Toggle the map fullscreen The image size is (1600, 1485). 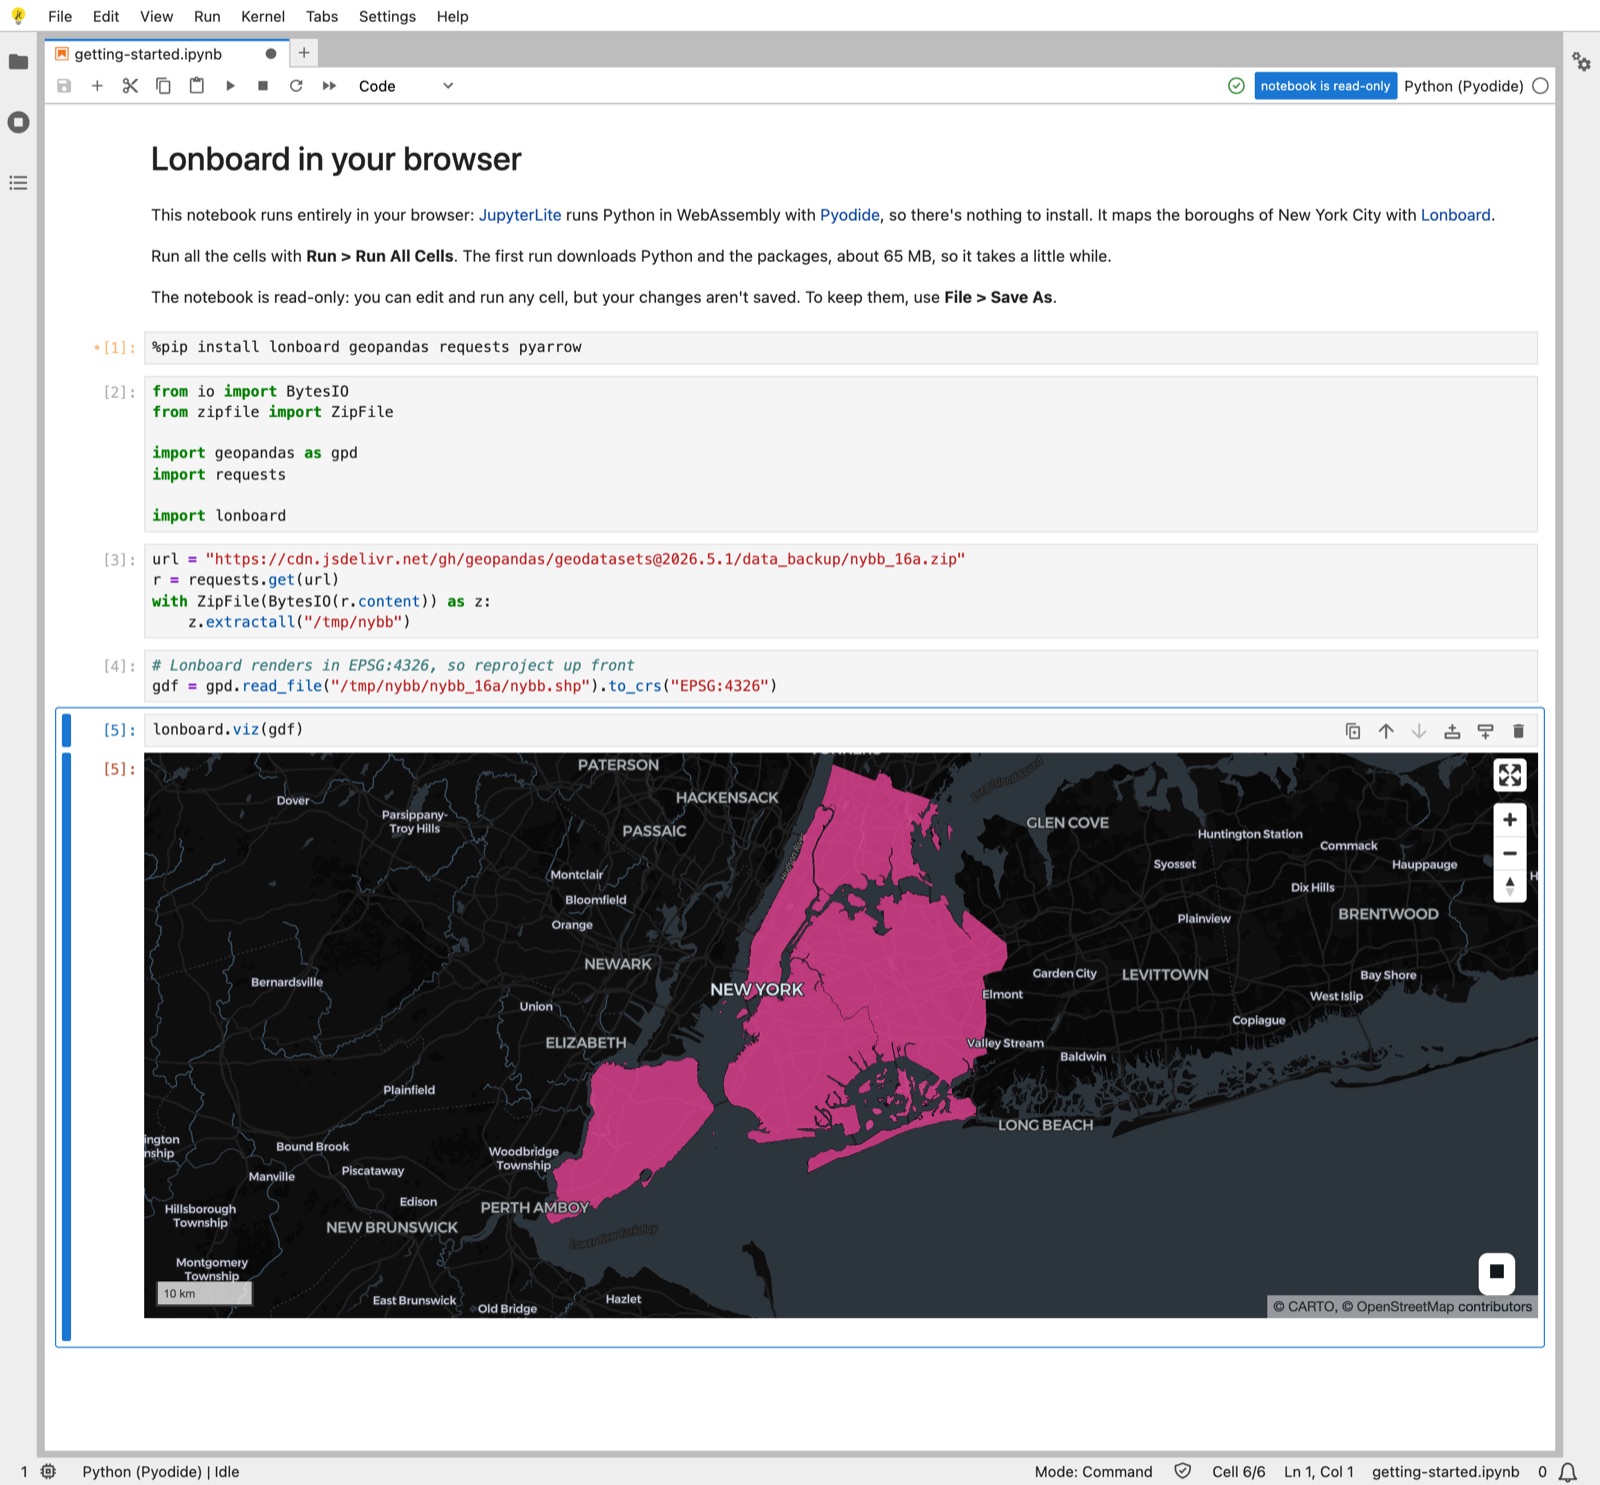tap(1510, 775)
